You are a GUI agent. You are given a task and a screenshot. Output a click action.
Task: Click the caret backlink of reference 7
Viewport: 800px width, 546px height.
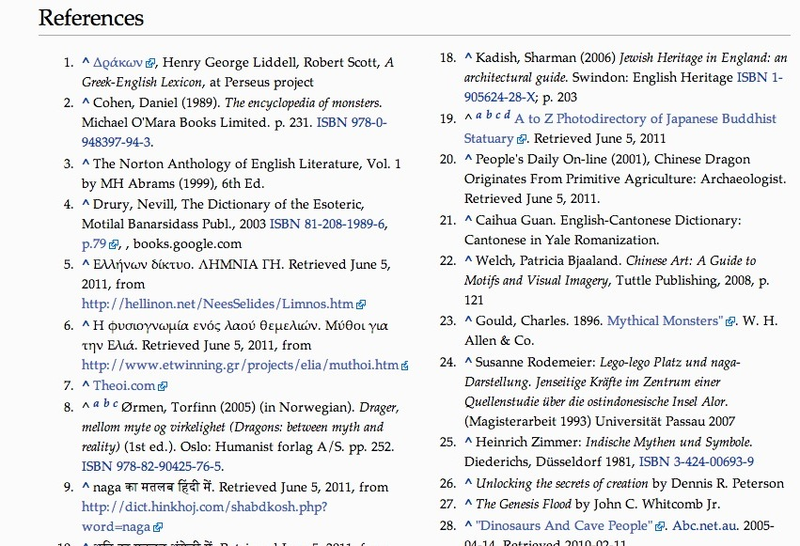coord(85,385)
